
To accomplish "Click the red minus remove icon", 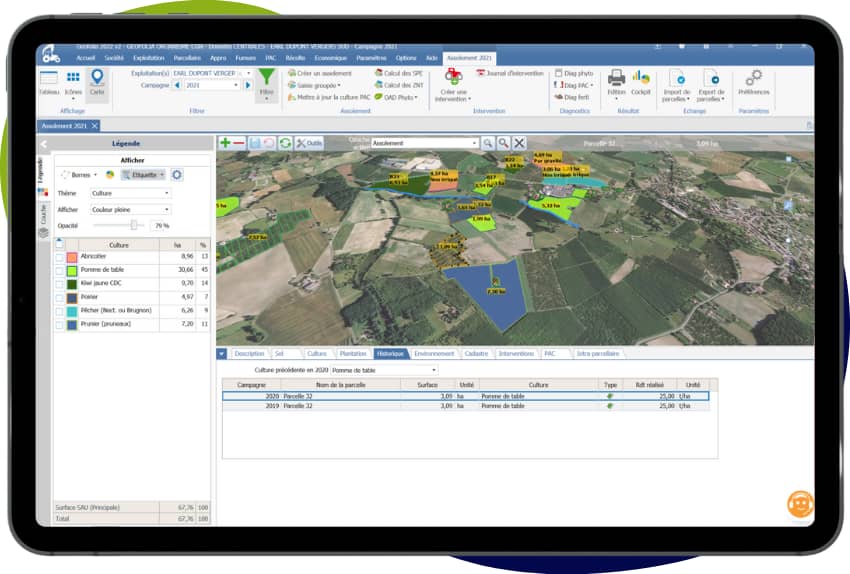I will [x=239, y=143].
